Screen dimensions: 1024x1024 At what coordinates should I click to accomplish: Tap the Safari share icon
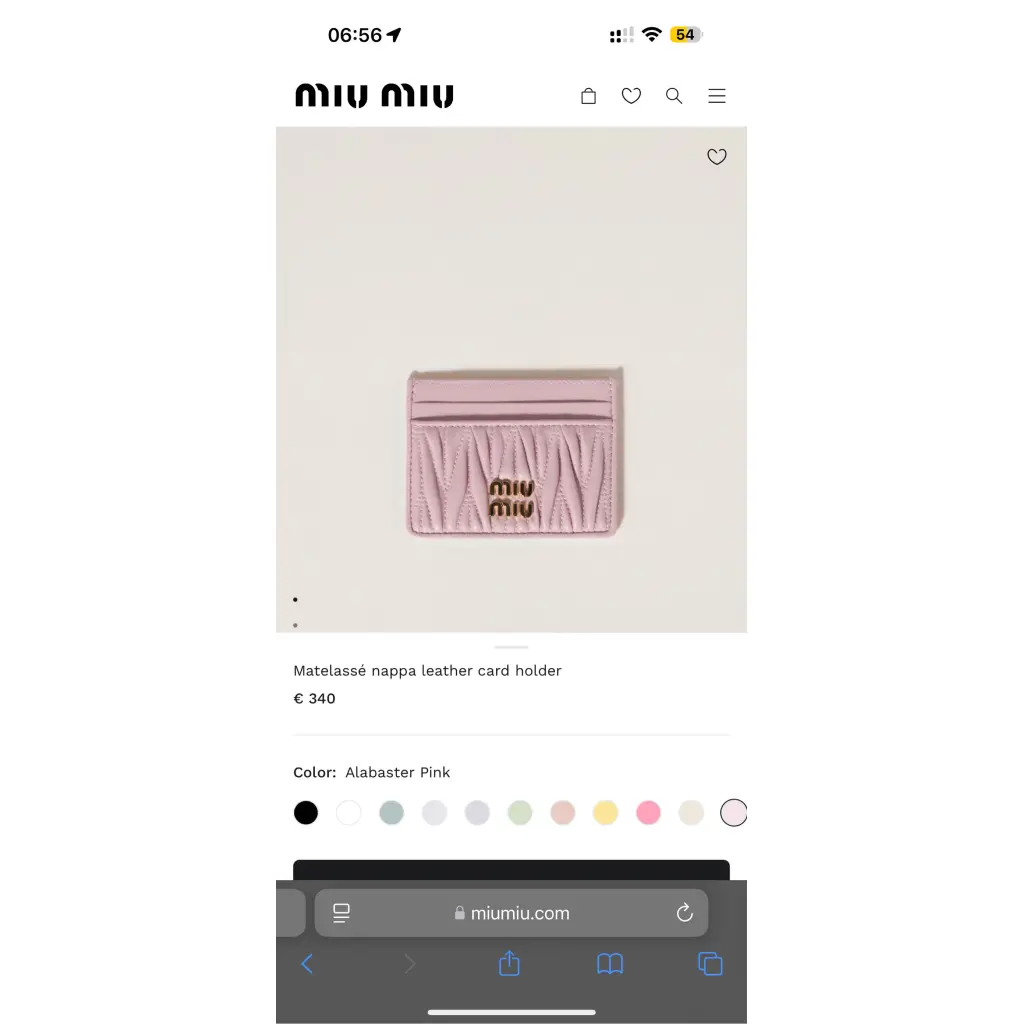[x=509, y=963]
